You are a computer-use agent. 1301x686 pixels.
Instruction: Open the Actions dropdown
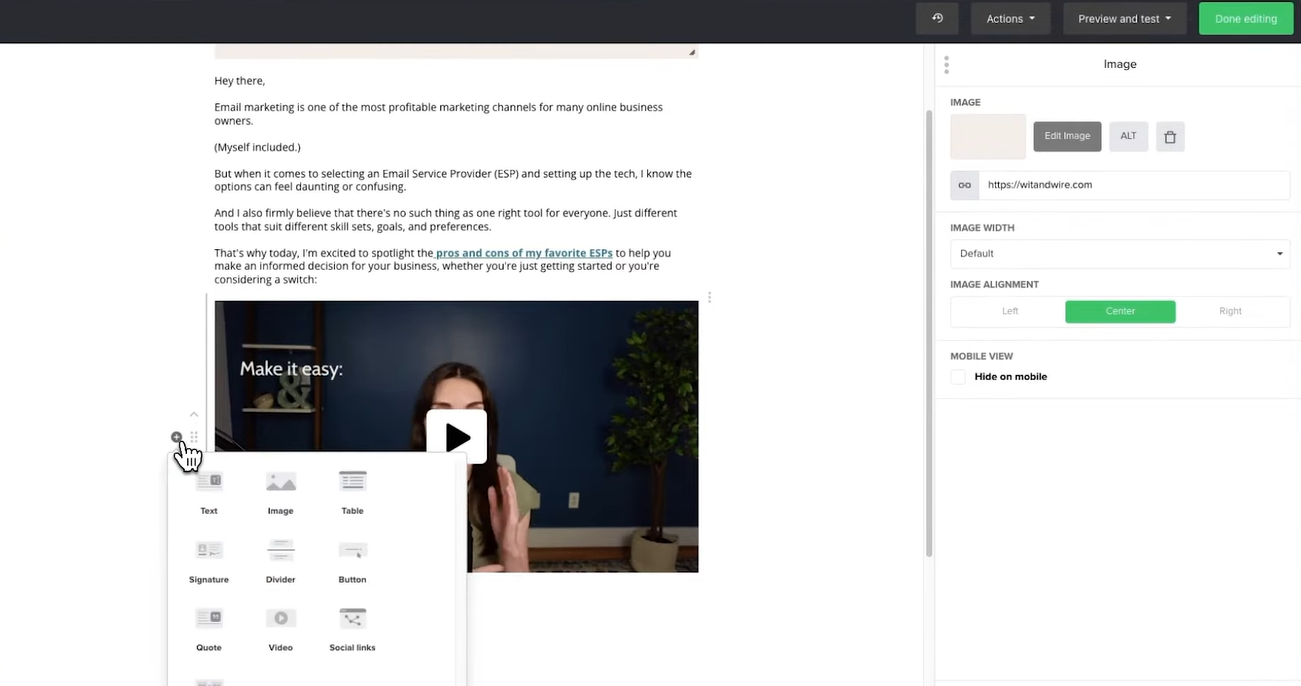point(1010,18)
